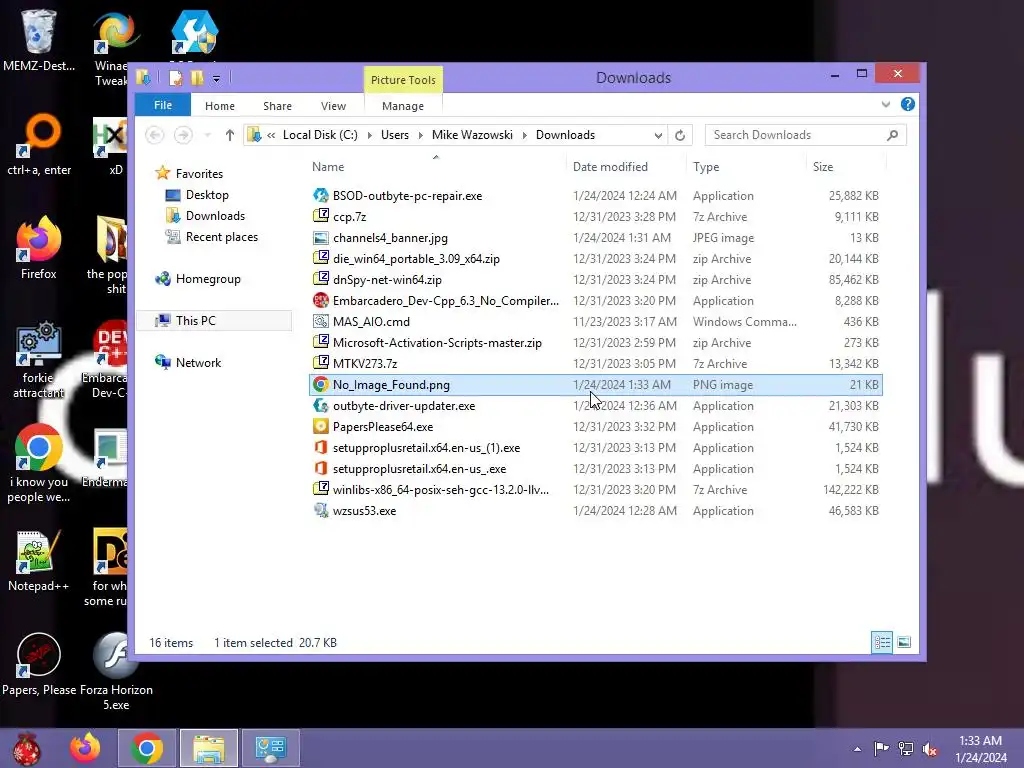Image resolution: width=1024 pixels, height=768 pixels.
Task: Select winlibs-x86_64-posix-seh-gcc archive name
Action: coord(441,490)
